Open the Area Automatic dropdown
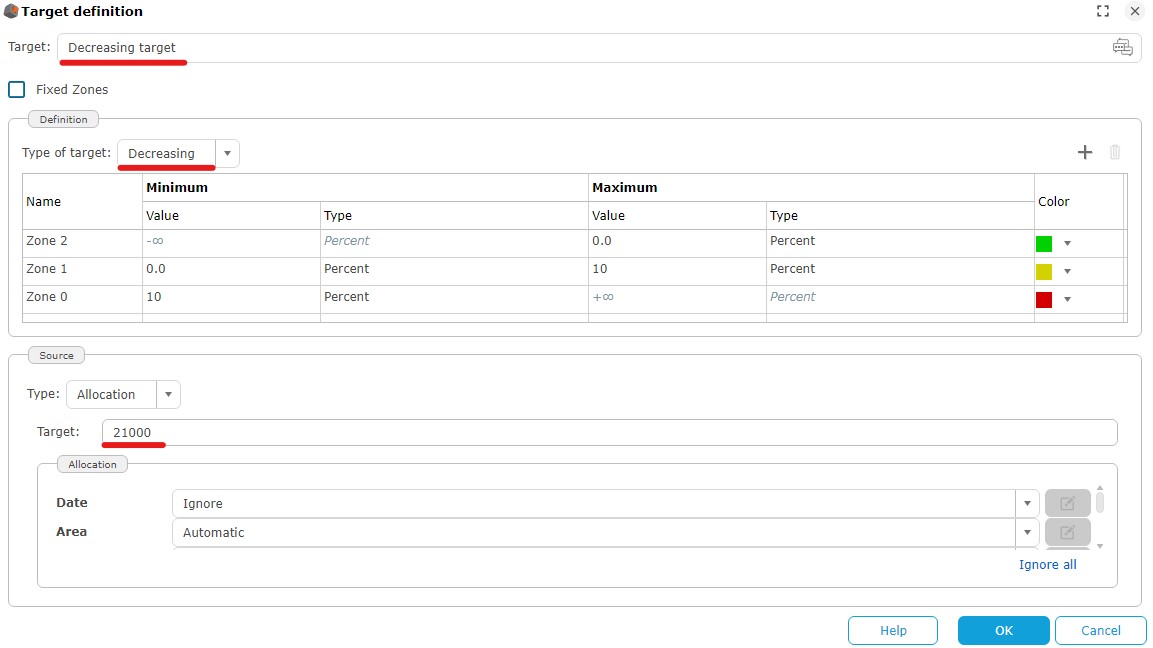1153x648 pixels. pyautogui.click(x=1026, y=532)
